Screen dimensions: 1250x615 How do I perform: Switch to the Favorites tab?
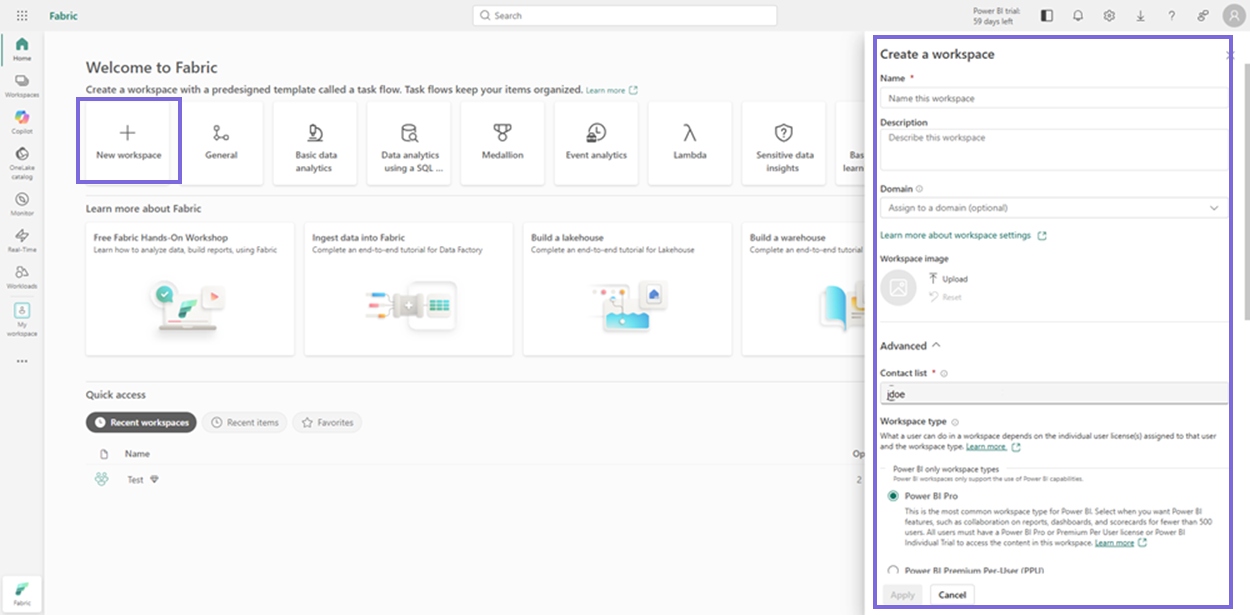pyautogui.click(x=327, y=422)
